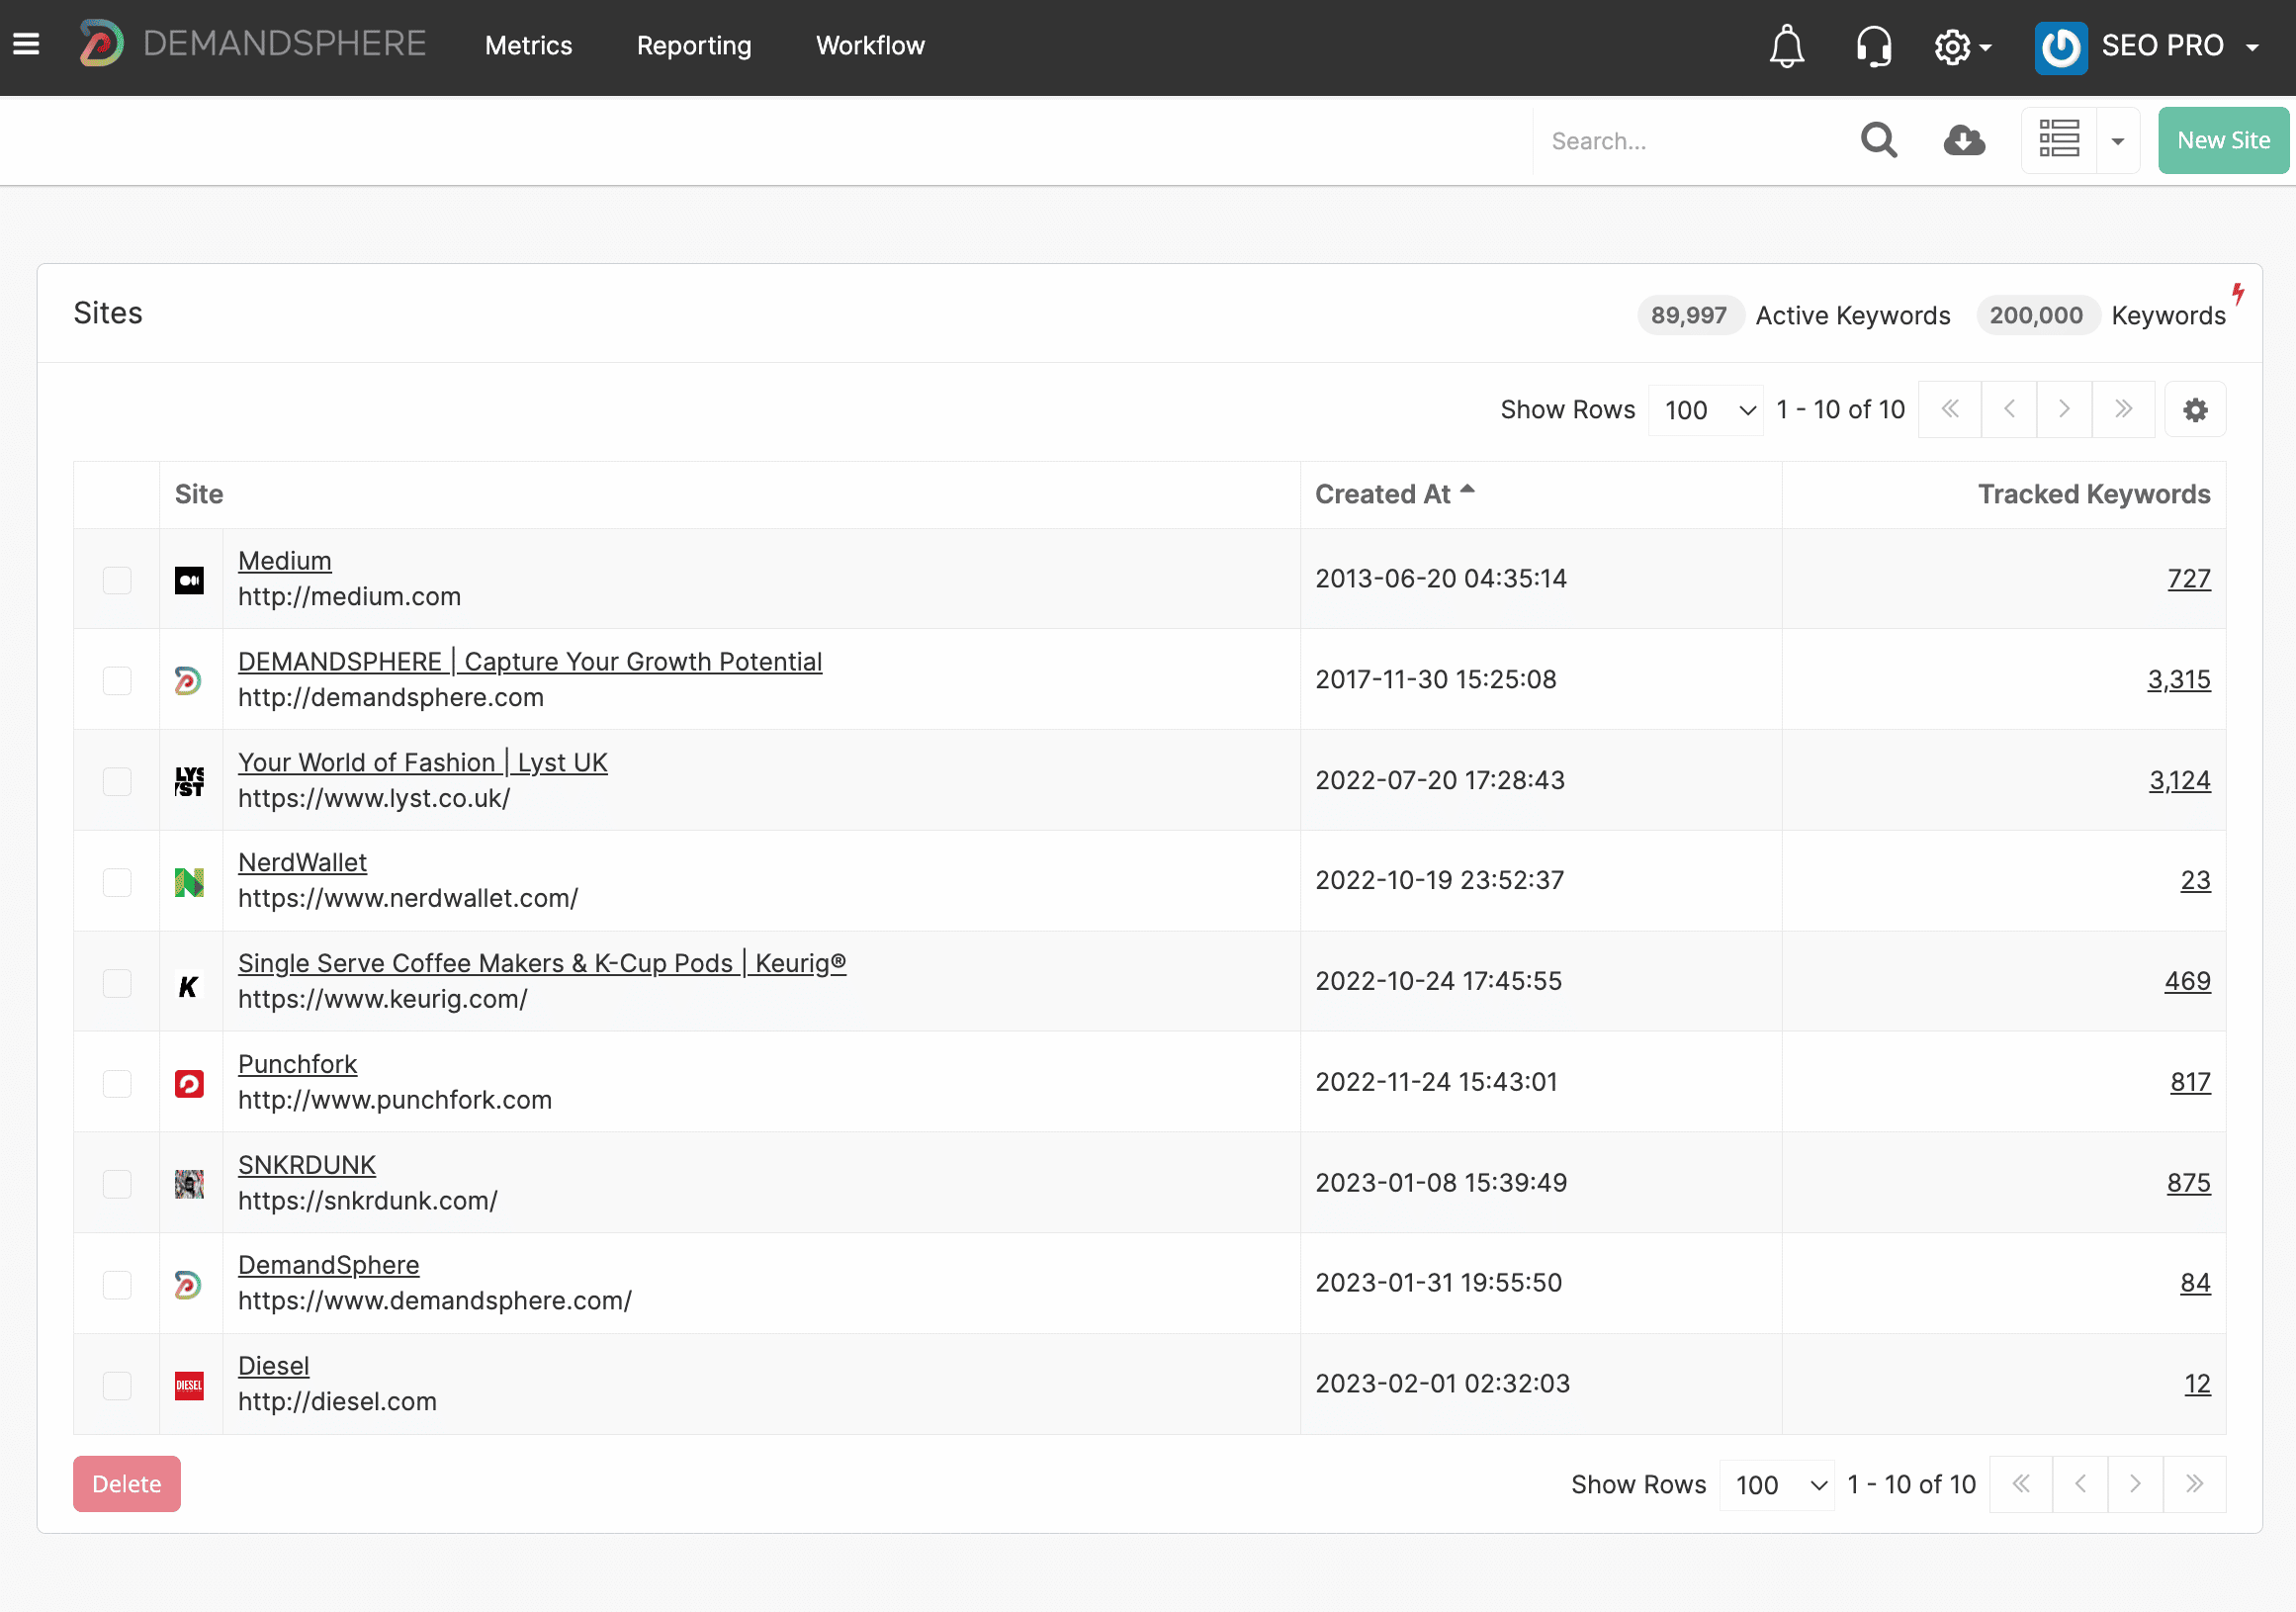Screen dimensions: 2296x1612
Task: Select the DemandSphere 2023 row checkbox
Action: pos(117,1285)
